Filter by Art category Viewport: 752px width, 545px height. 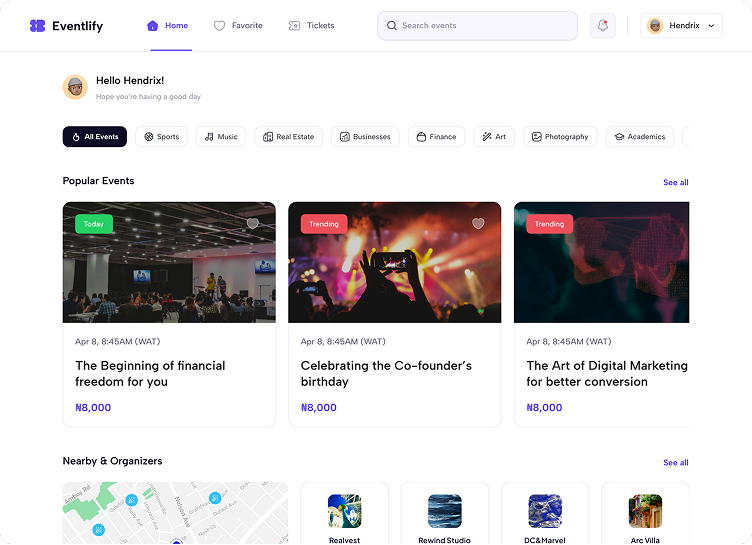tap(494, 137)
